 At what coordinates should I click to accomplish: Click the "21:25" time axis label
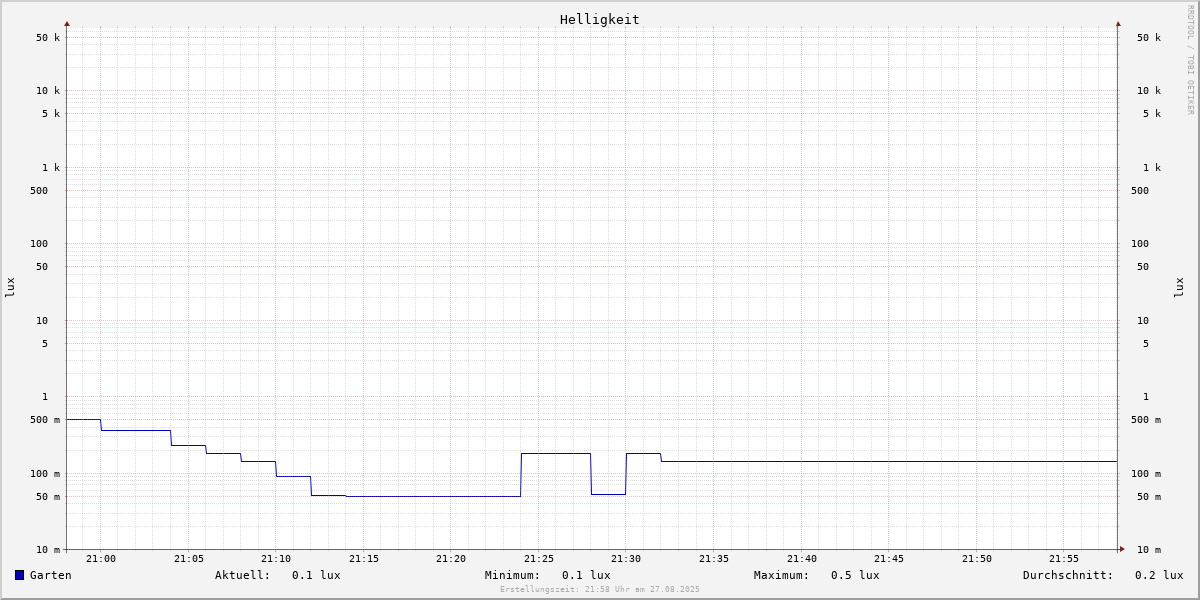coord(539,559)
